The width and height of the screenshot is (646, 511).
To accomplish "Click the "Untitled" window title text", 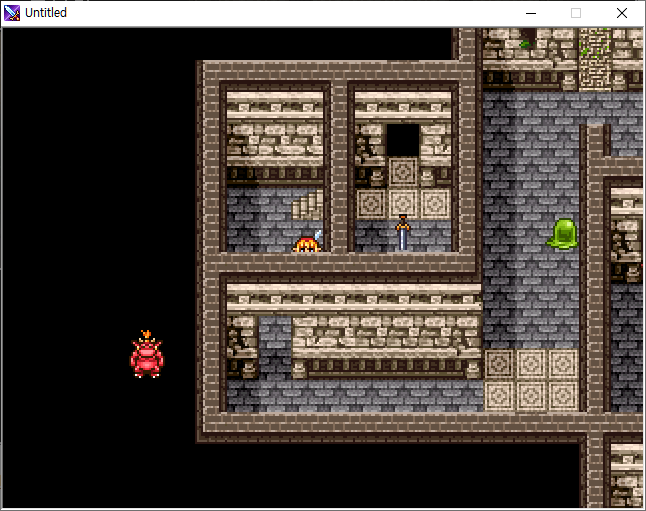I will pos(46,13).
